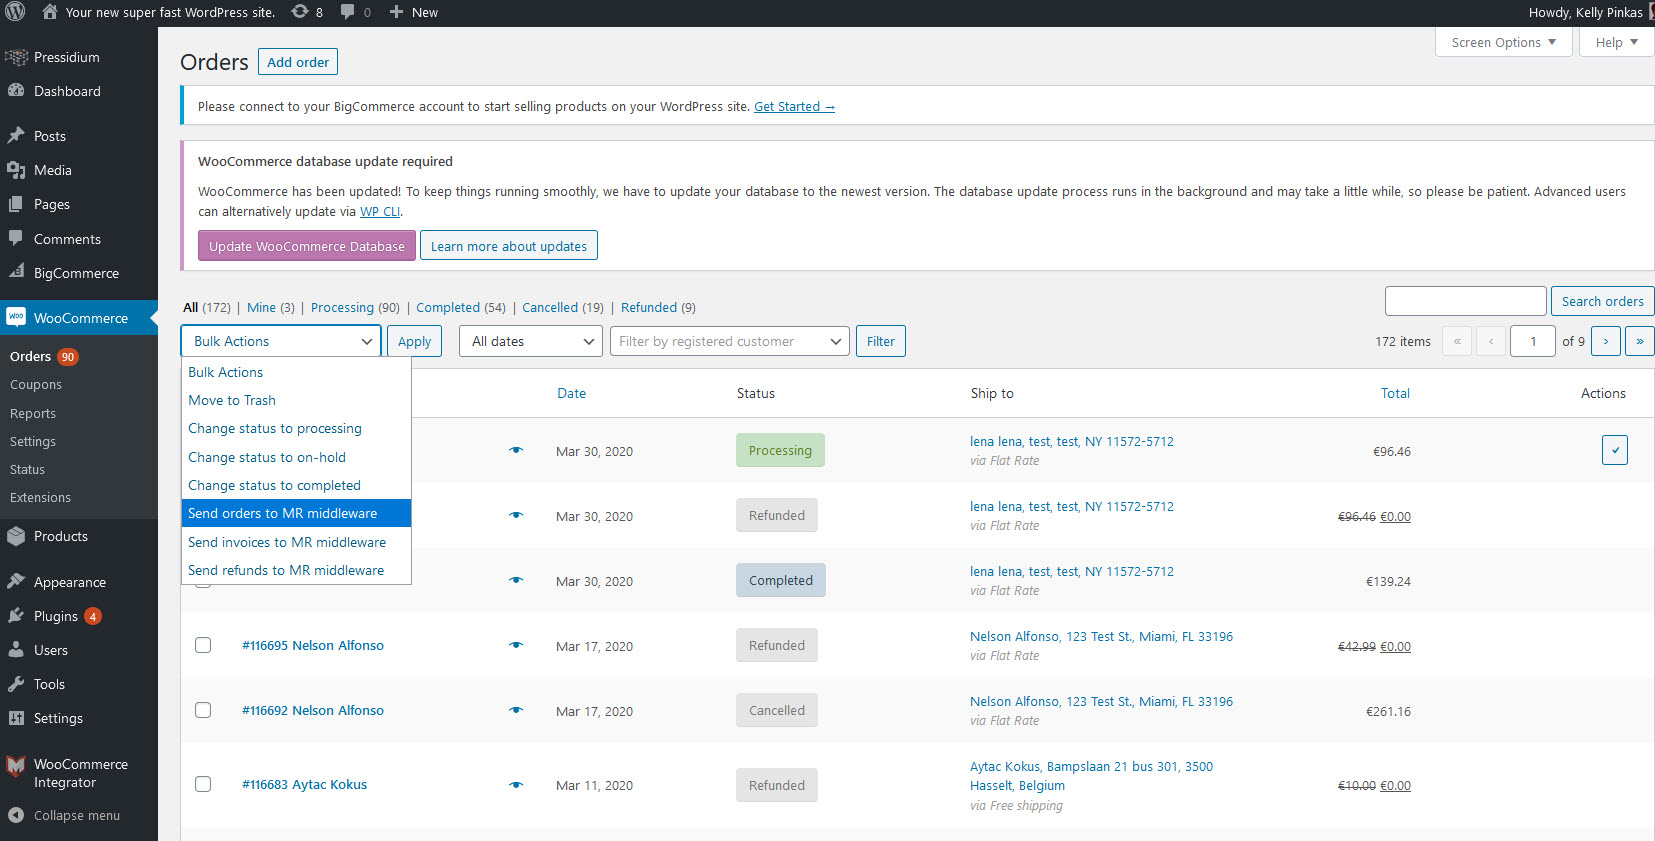This screenshot has width=1655, height=841.
Task: Open Pressidium sidebar icon
Action: pos(16,57)
